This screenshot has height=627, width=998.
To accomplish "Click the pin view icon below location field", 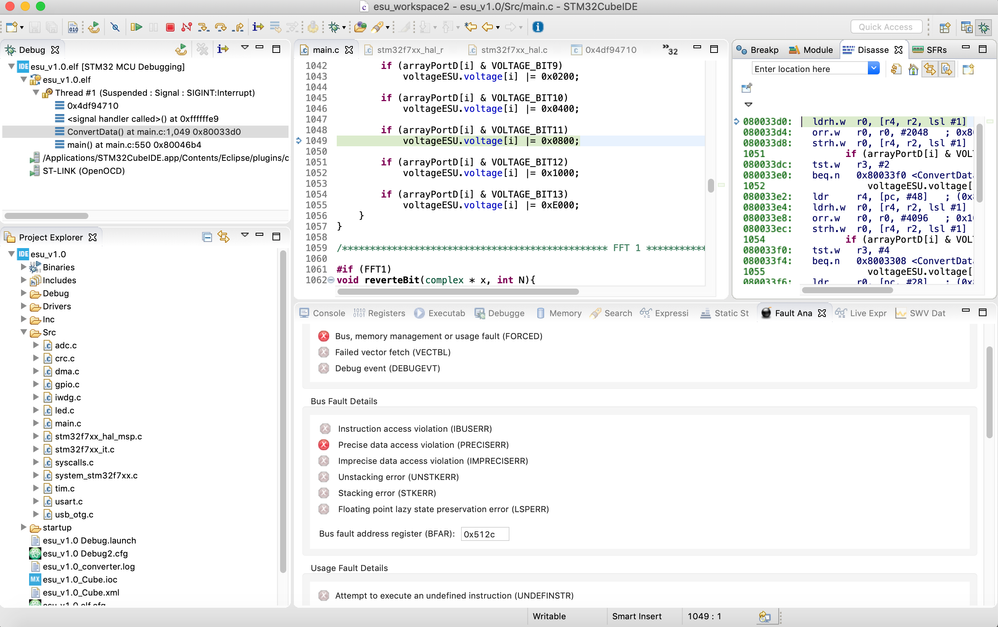I will pos(747,88).
